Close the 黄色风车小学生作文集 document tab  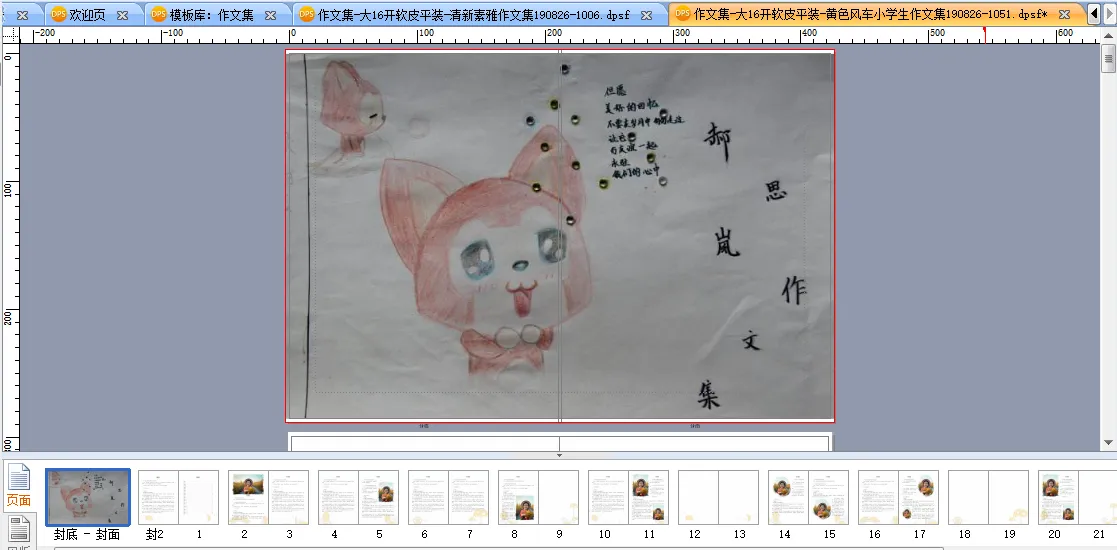pyautogui.click(x=1065, y=15)
